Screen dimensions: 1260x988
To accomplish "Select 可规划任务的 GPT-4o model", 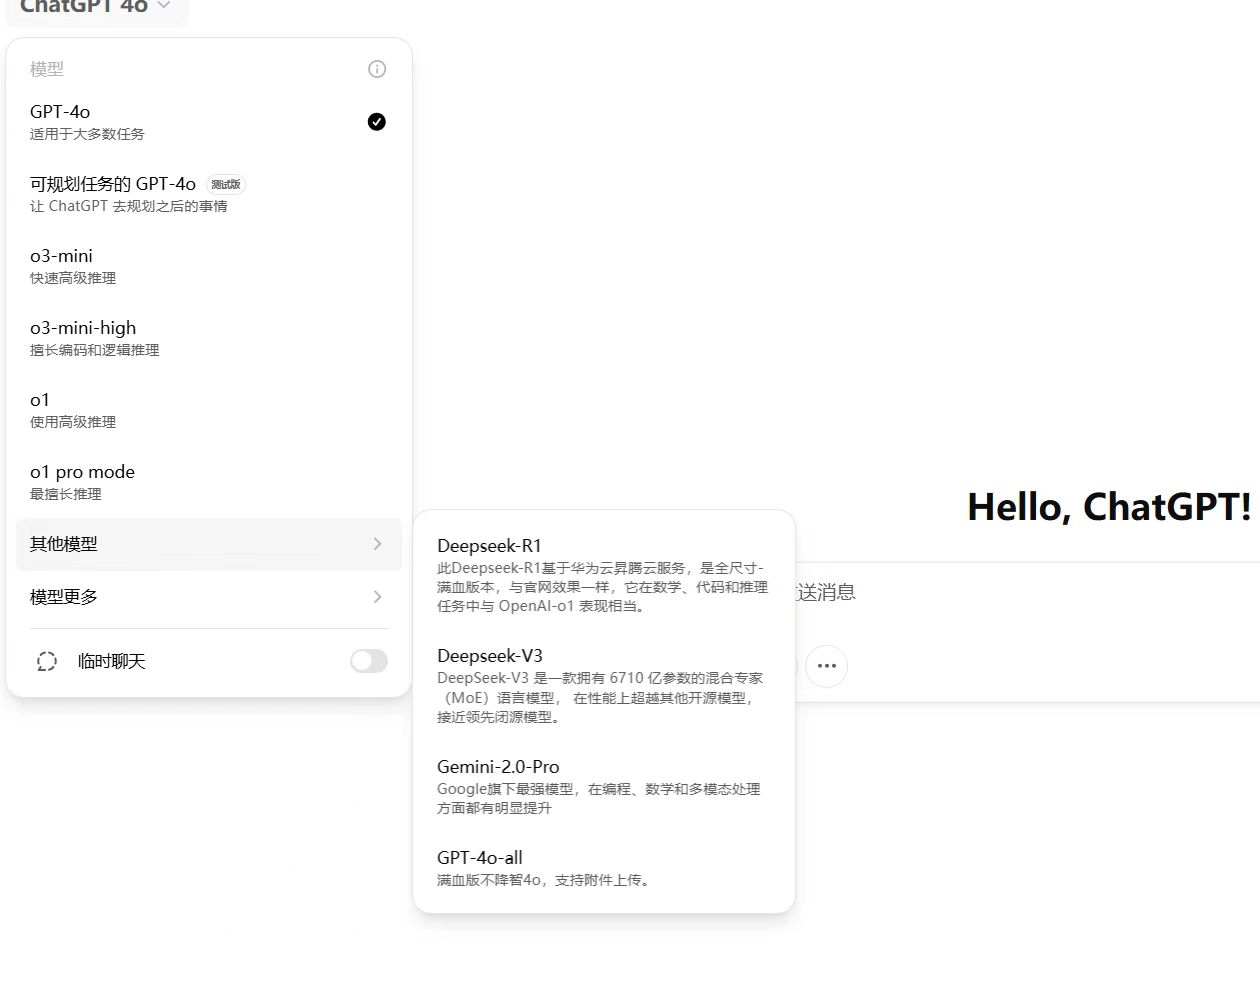I will click(208, 194).
